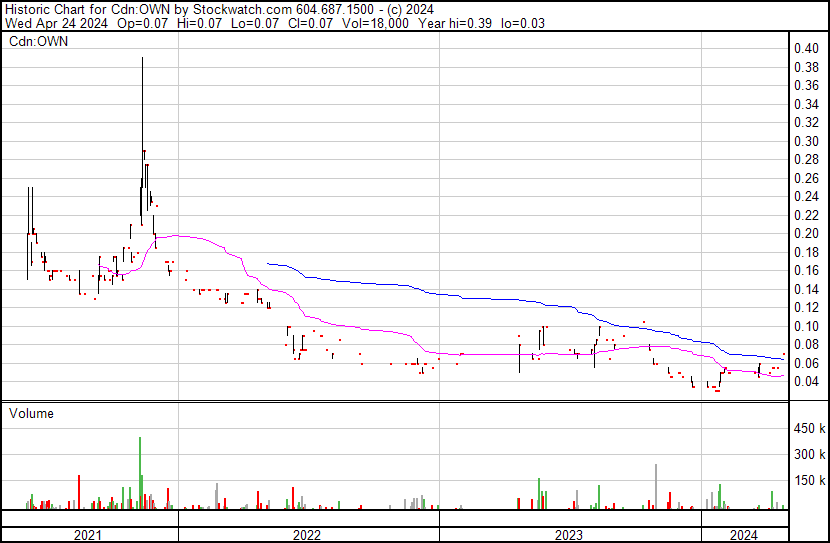830x543 pixels.
Task: Click the Year hi=0.39 readout
Action: tap(455, 23)
